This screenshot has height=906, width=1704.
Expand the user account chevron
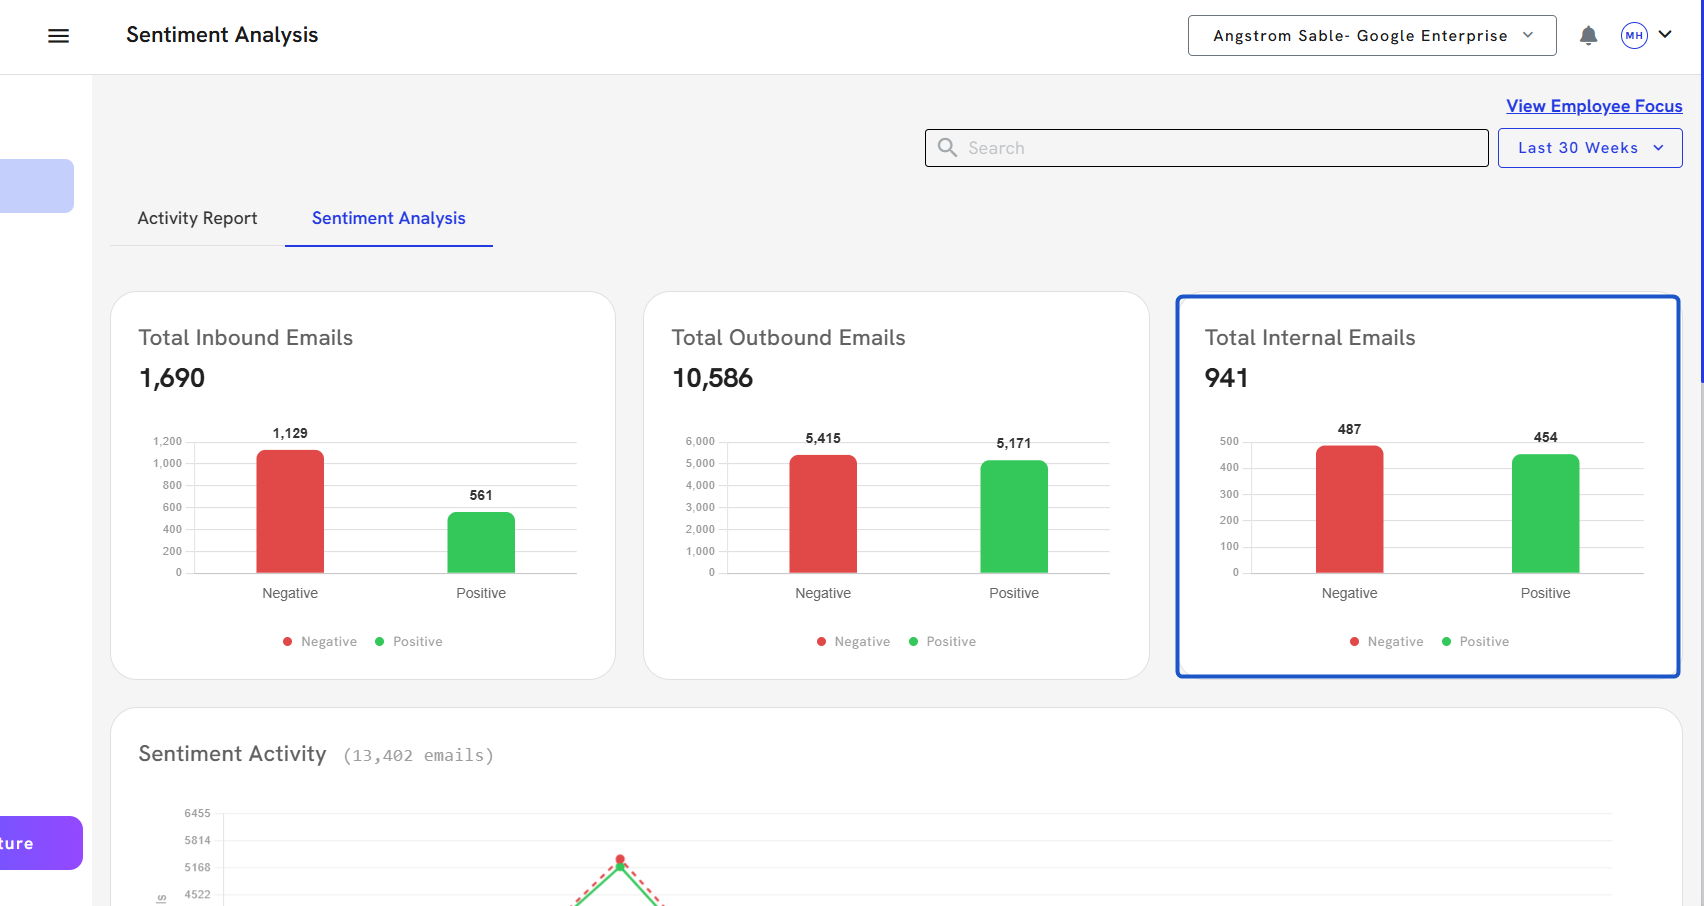point(1665,35)
